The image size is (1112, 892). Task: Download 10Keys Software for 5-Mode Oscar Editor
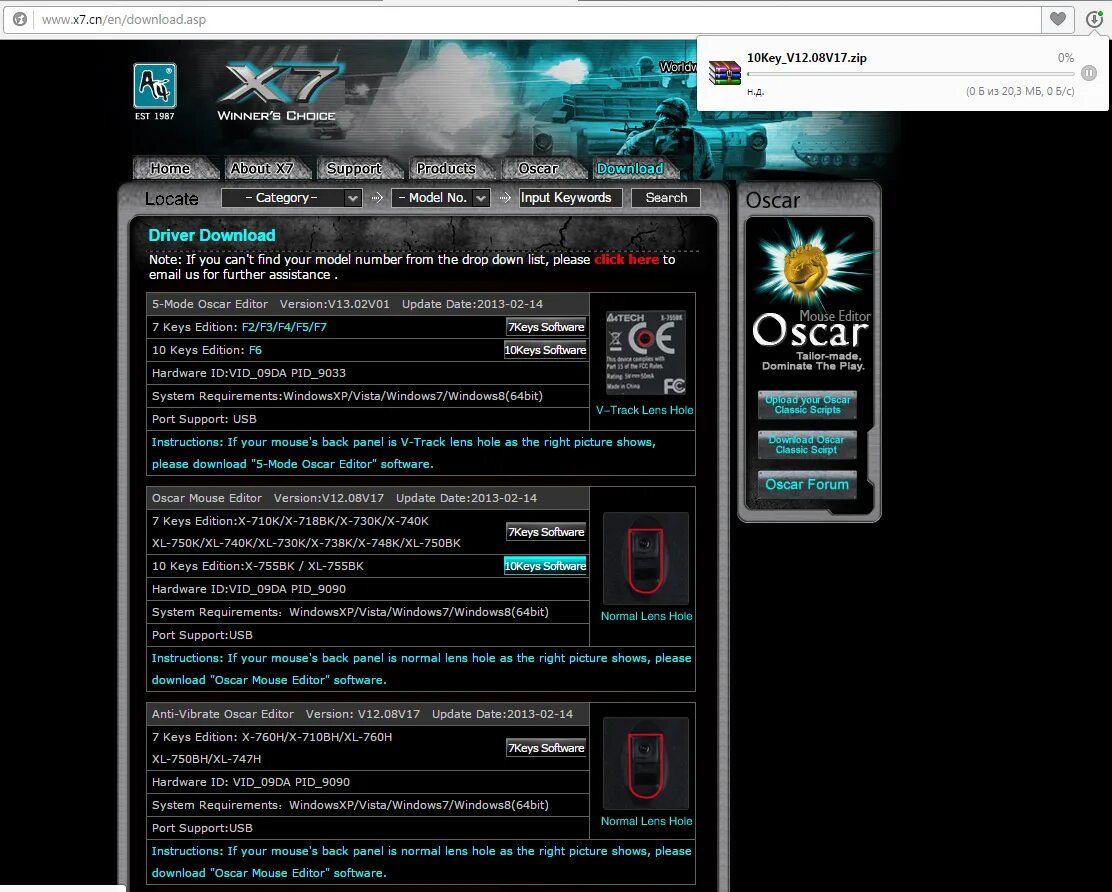[545, 350]
